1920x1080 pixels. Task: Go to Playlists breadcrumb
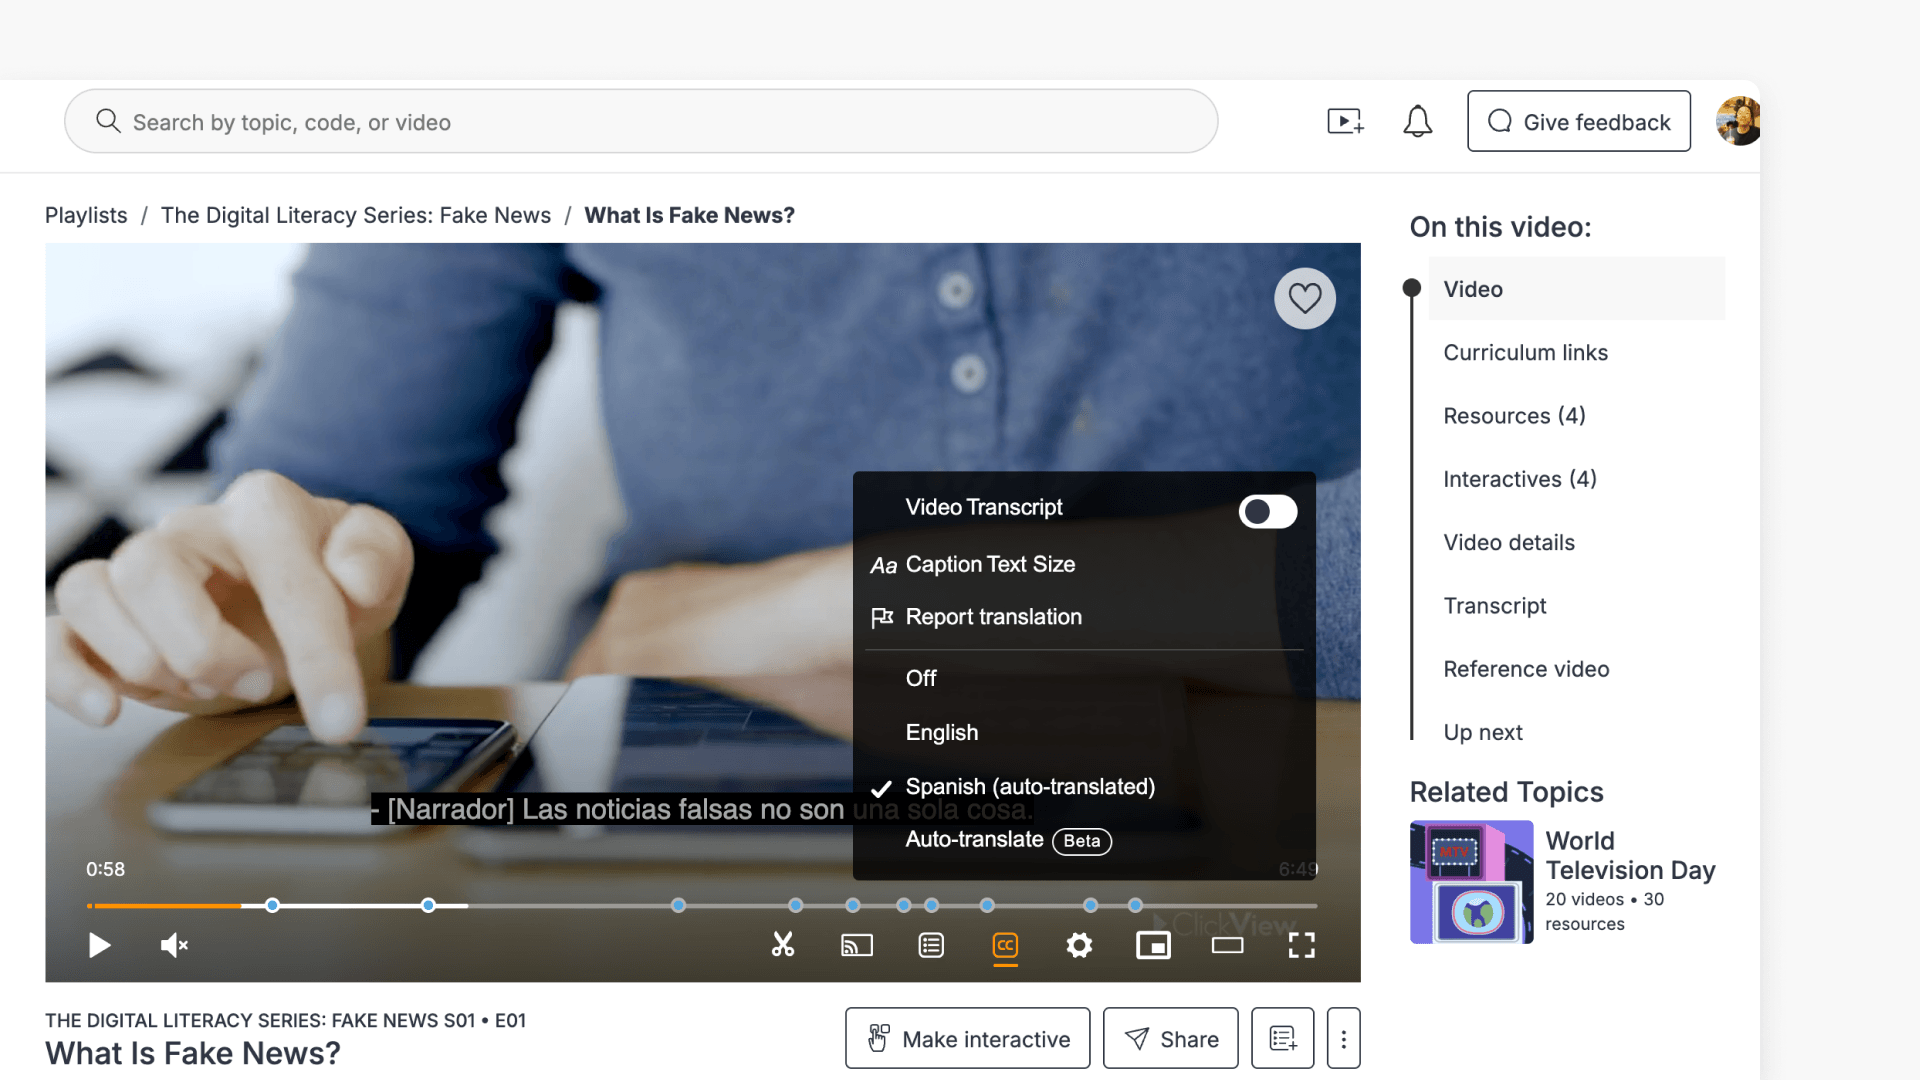click(x=86, y=215)
